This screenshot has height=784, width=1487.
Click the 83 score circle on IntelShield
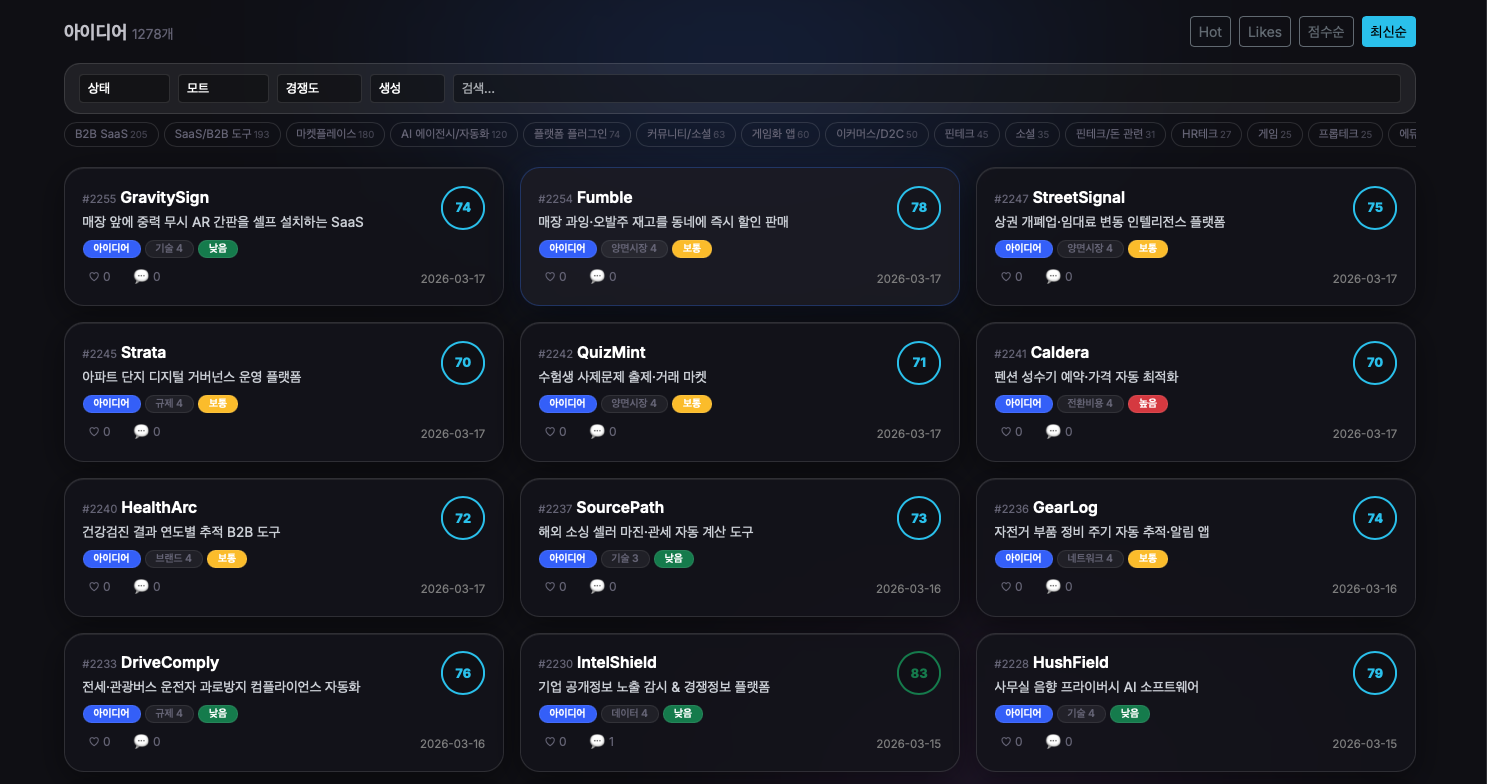pos(919,673)
